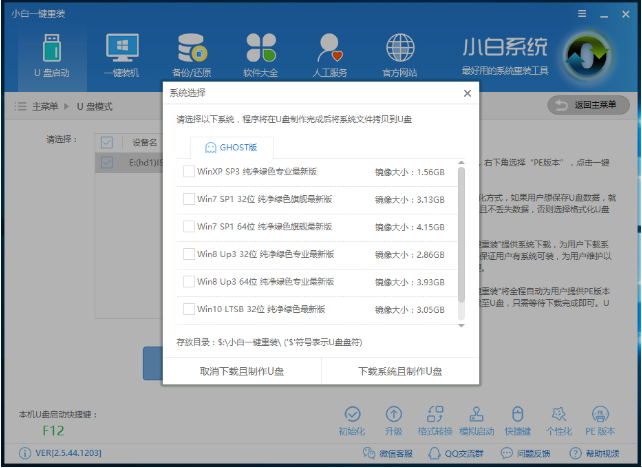Check Win8 Up3 64位 专业最新版
This screenshot has height=468, width=642.
[x=189, y=282]
